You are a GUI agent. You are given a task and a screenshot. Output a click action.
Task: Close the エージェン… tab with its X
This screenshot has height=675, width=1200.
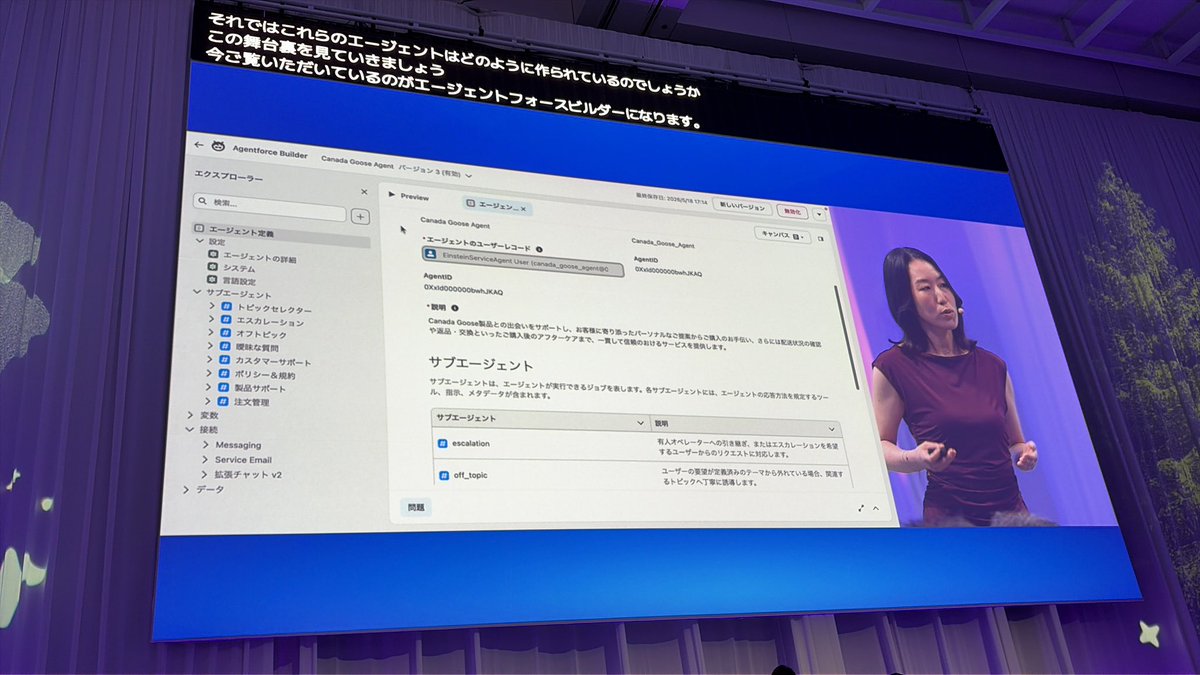pyautogui.click(x=523, y=209)
